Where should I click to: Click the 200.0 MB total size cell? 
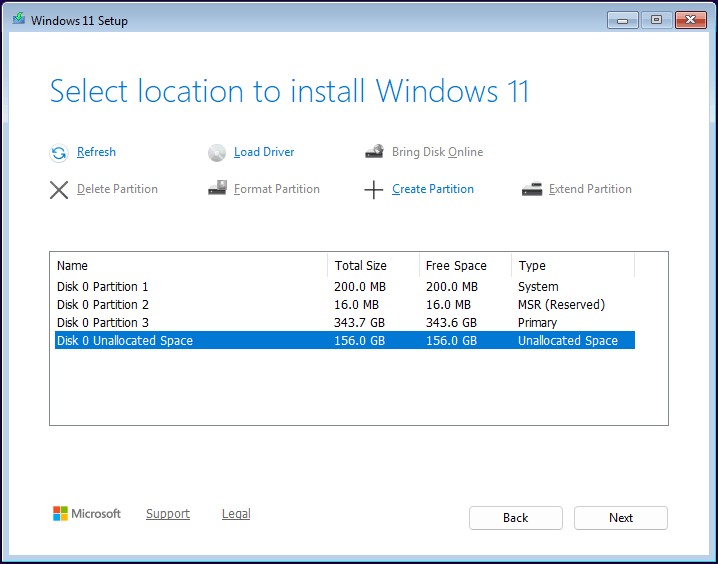click(360, 287)
